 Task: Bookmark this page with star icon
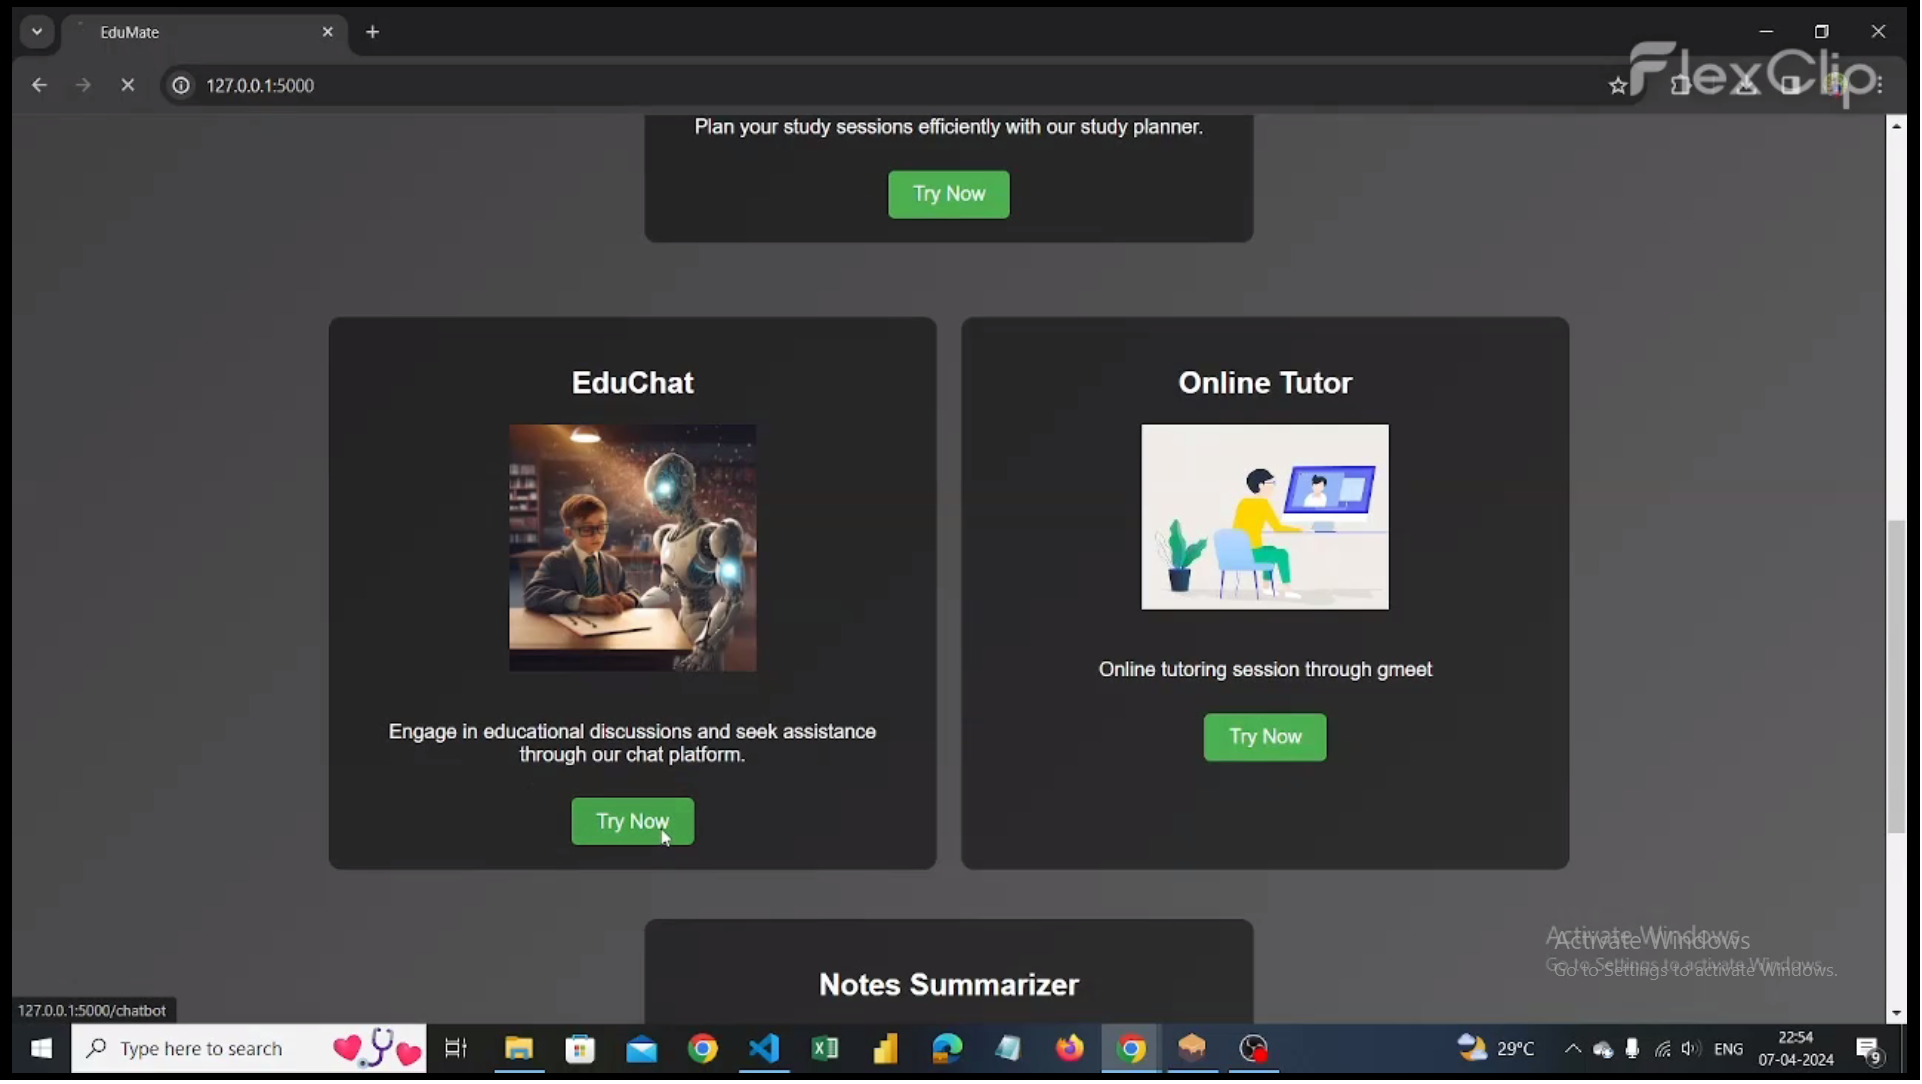(x=1619, y=86)
